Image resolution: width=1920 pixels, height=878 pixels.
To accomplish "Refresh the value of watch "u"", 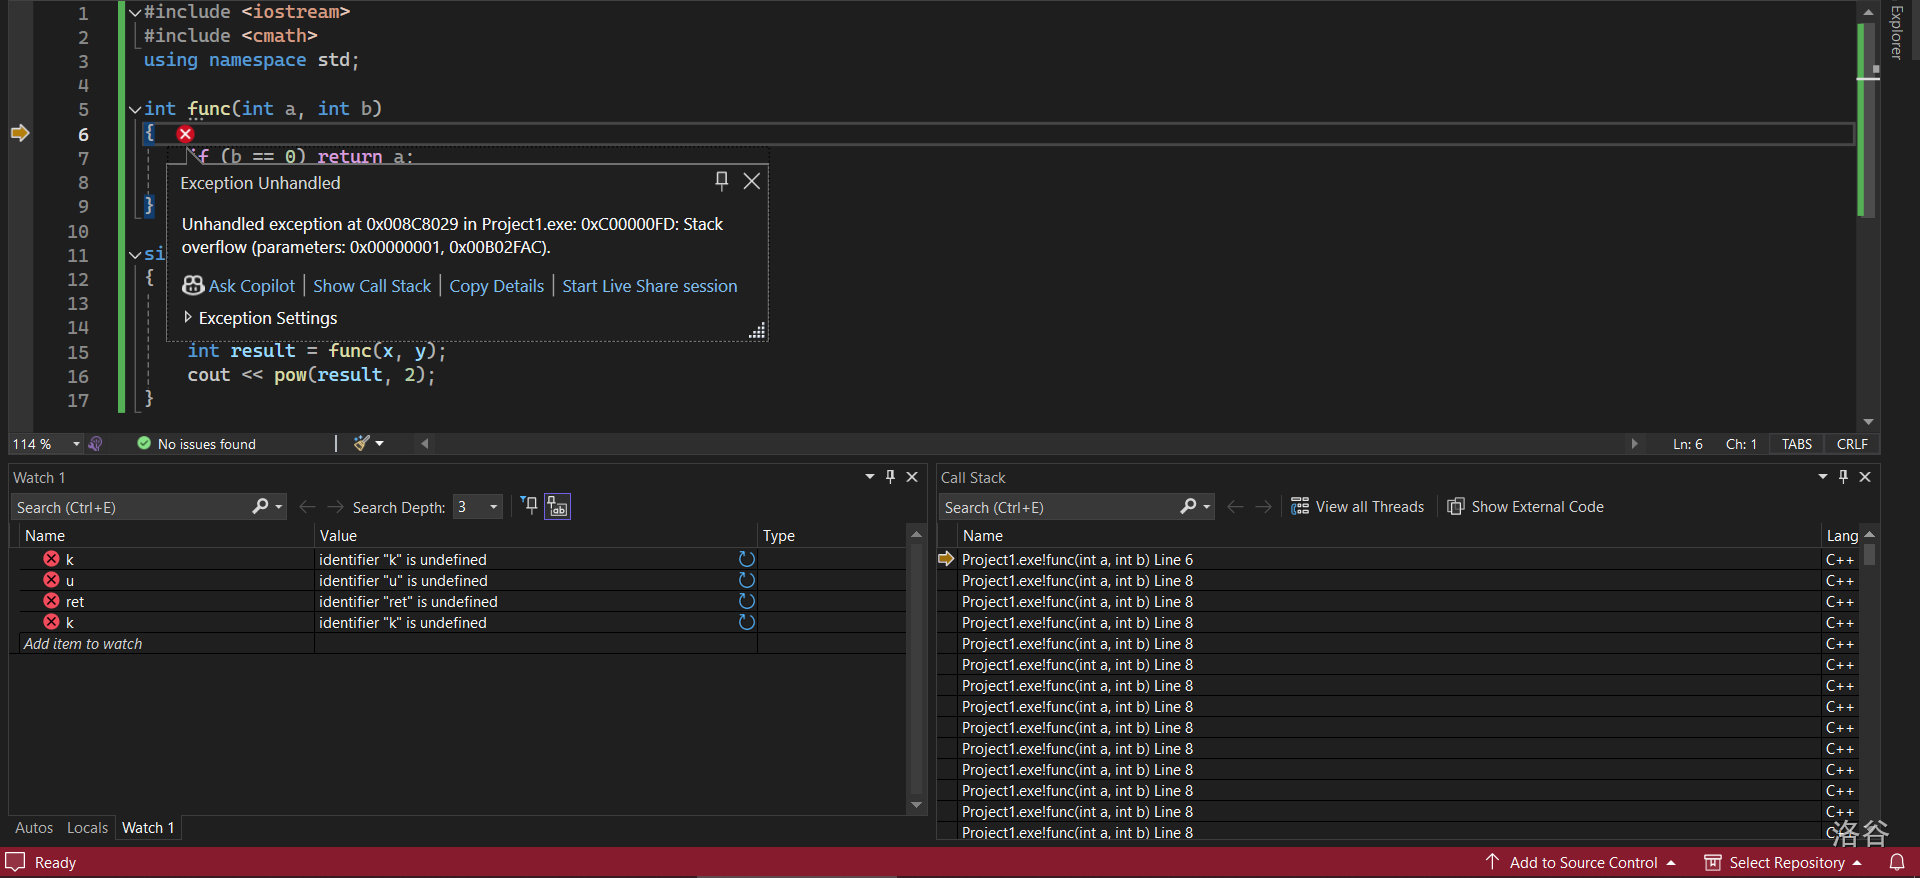I will pyautogui.click(x=746, y=581).
